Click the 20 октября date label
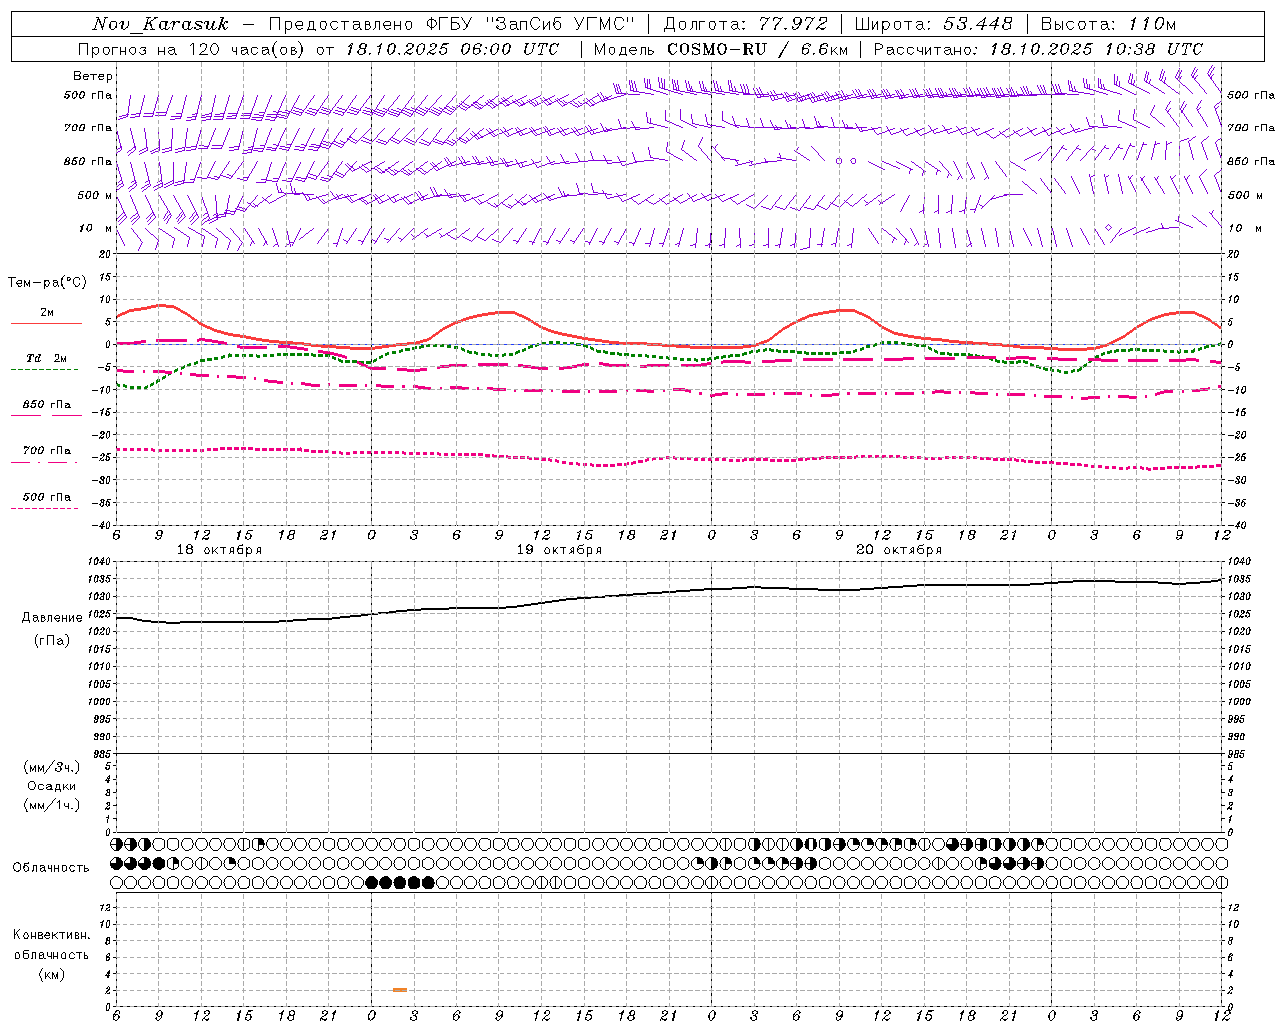The width and height of the screenshot is (1280, 1024). click(x=899, y=550)
